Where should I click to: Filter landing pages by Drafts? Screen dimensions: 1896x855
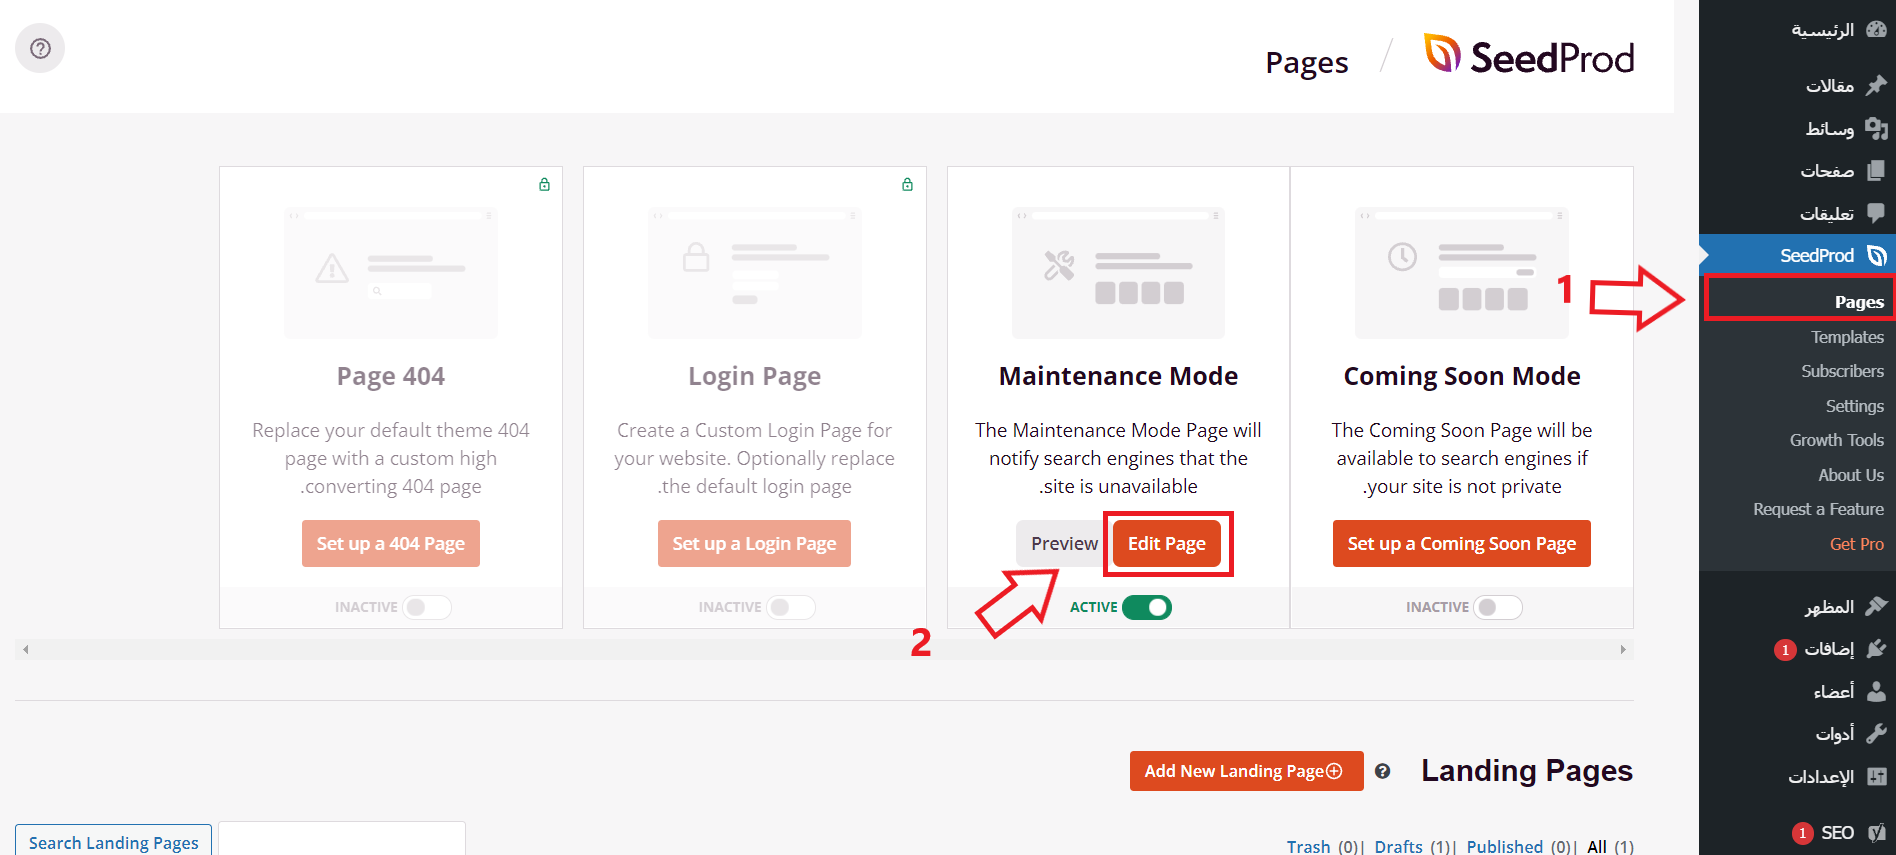pyautogui.click(x=1398, y=847)
